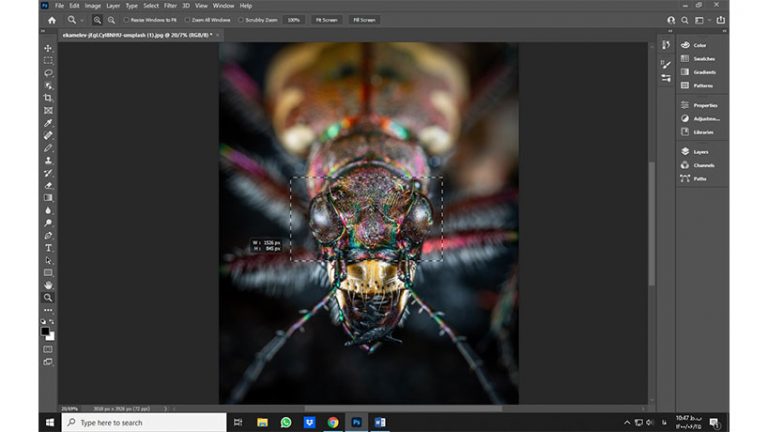This screenshot has height=432, width=768.
Task: Choose Zoom In mode in options bar
Action: pyautogui.click(x=97, y=20)
